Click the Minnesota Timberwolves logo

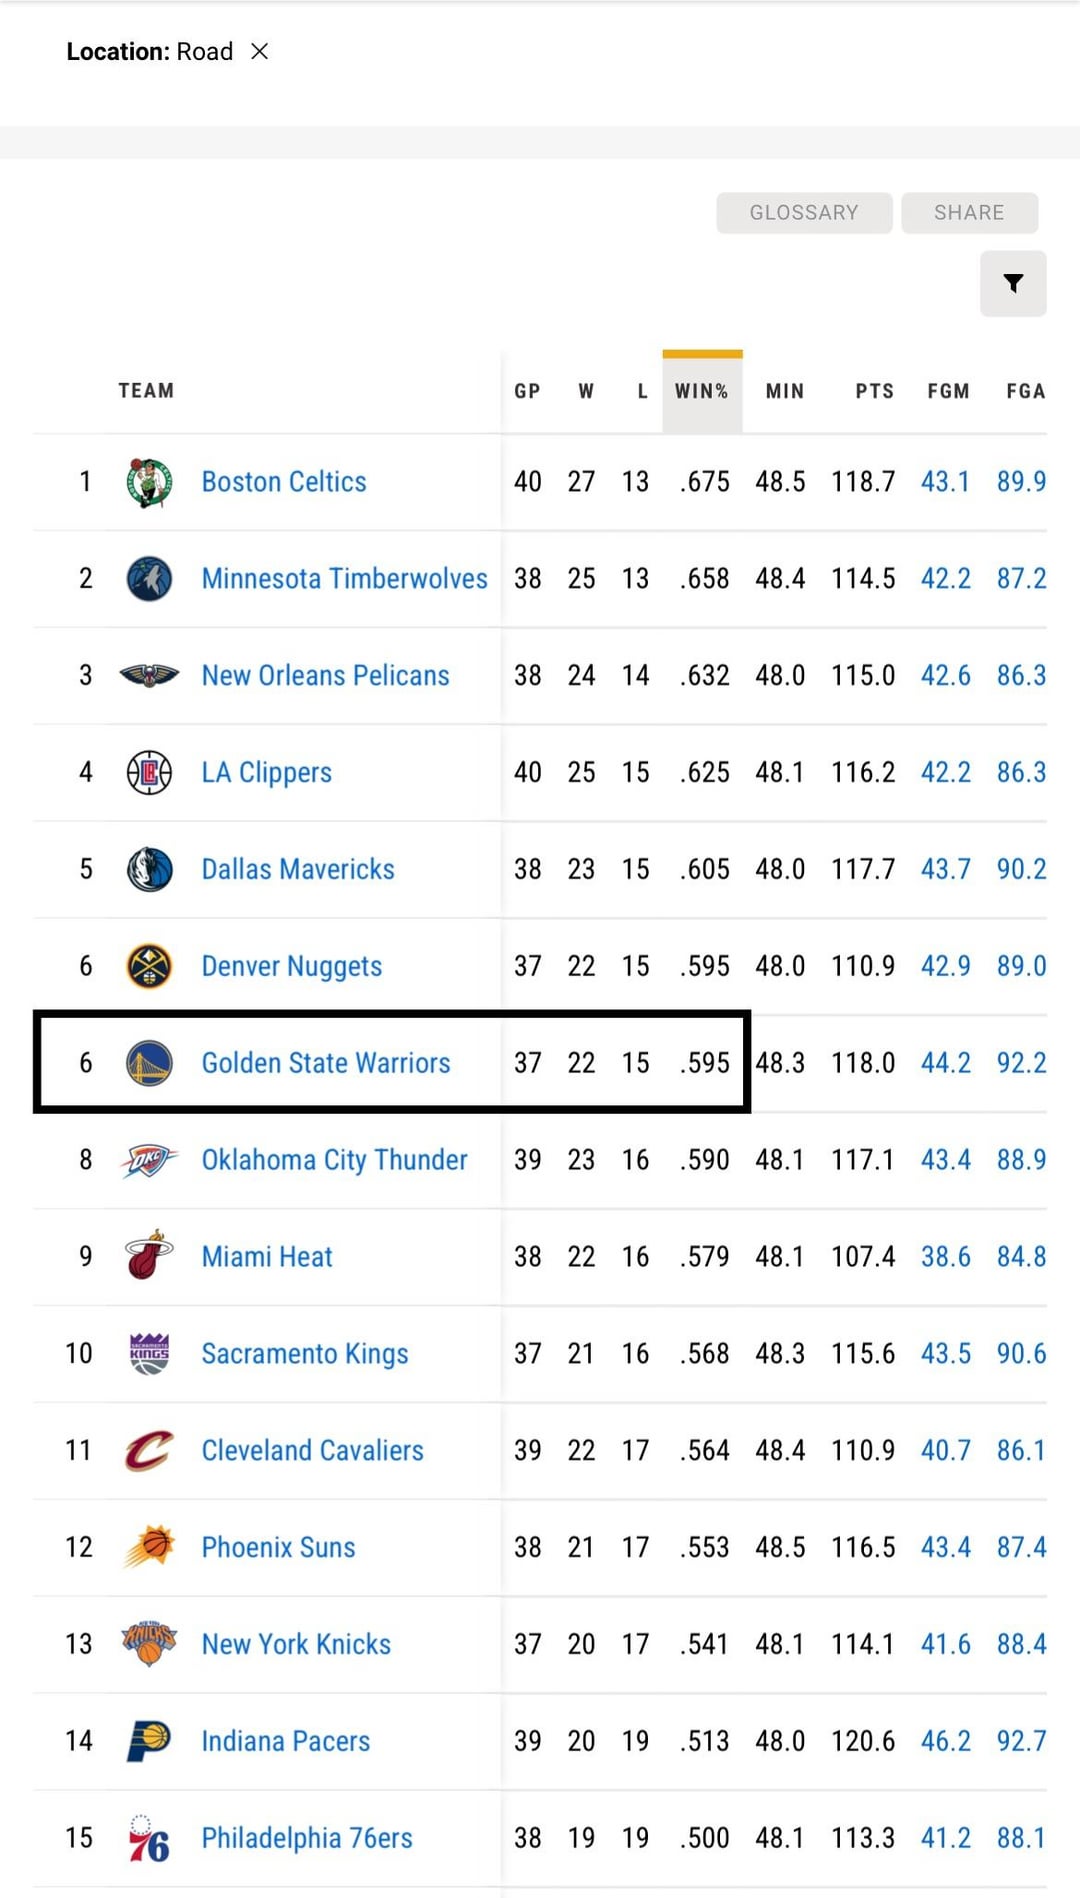149,579
